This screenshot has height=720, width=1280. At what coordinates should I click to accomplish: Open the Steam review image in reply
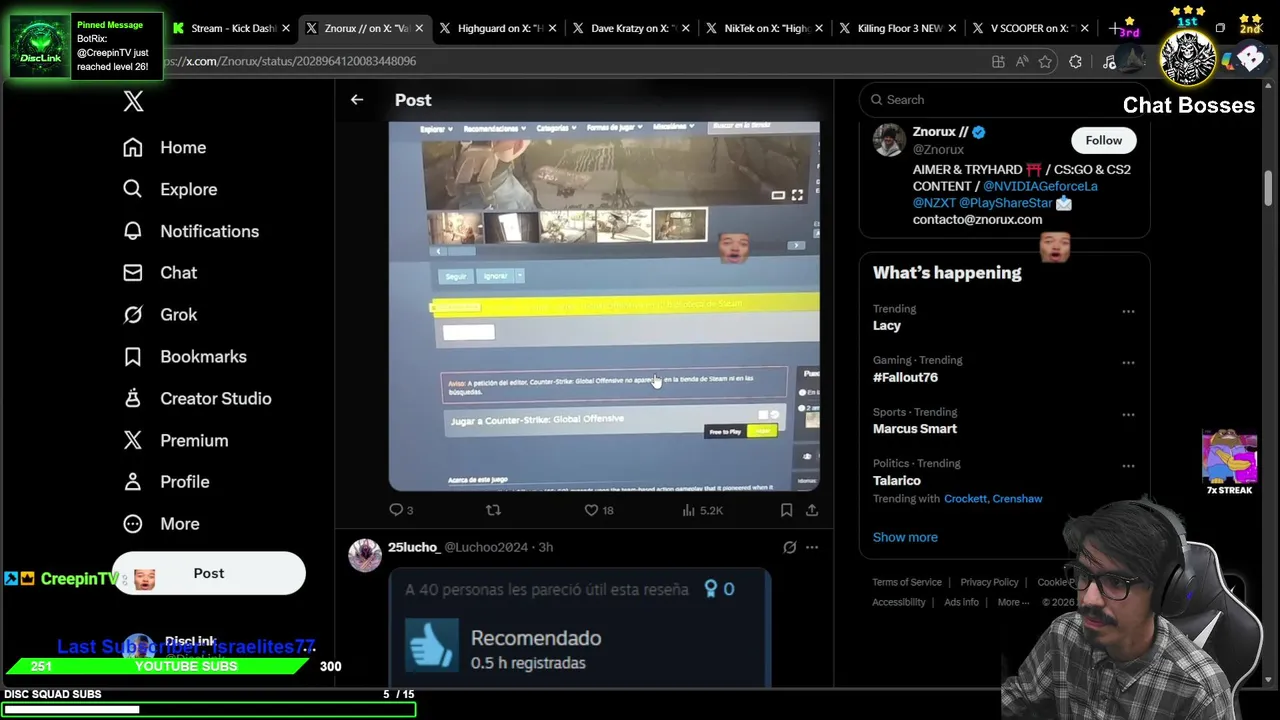point(580,628)
